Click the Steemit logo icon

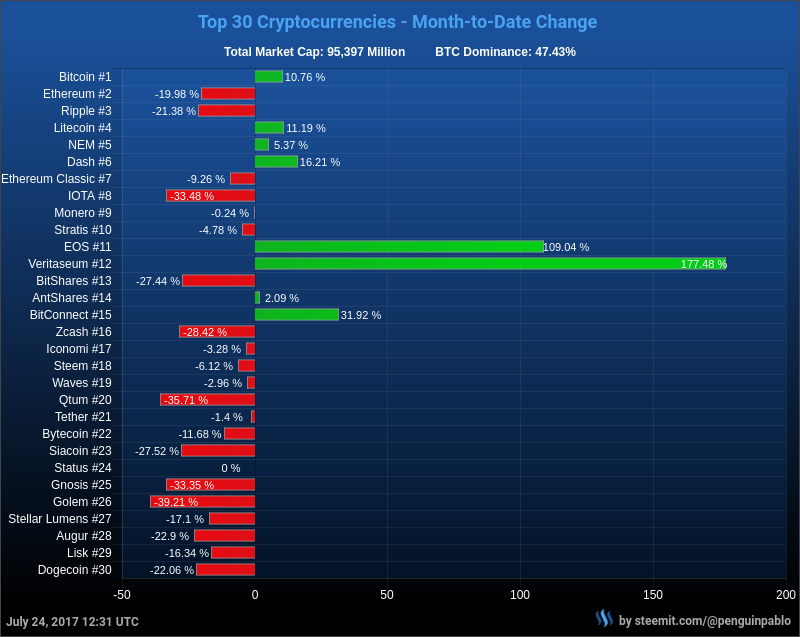[x=605, y=619]
